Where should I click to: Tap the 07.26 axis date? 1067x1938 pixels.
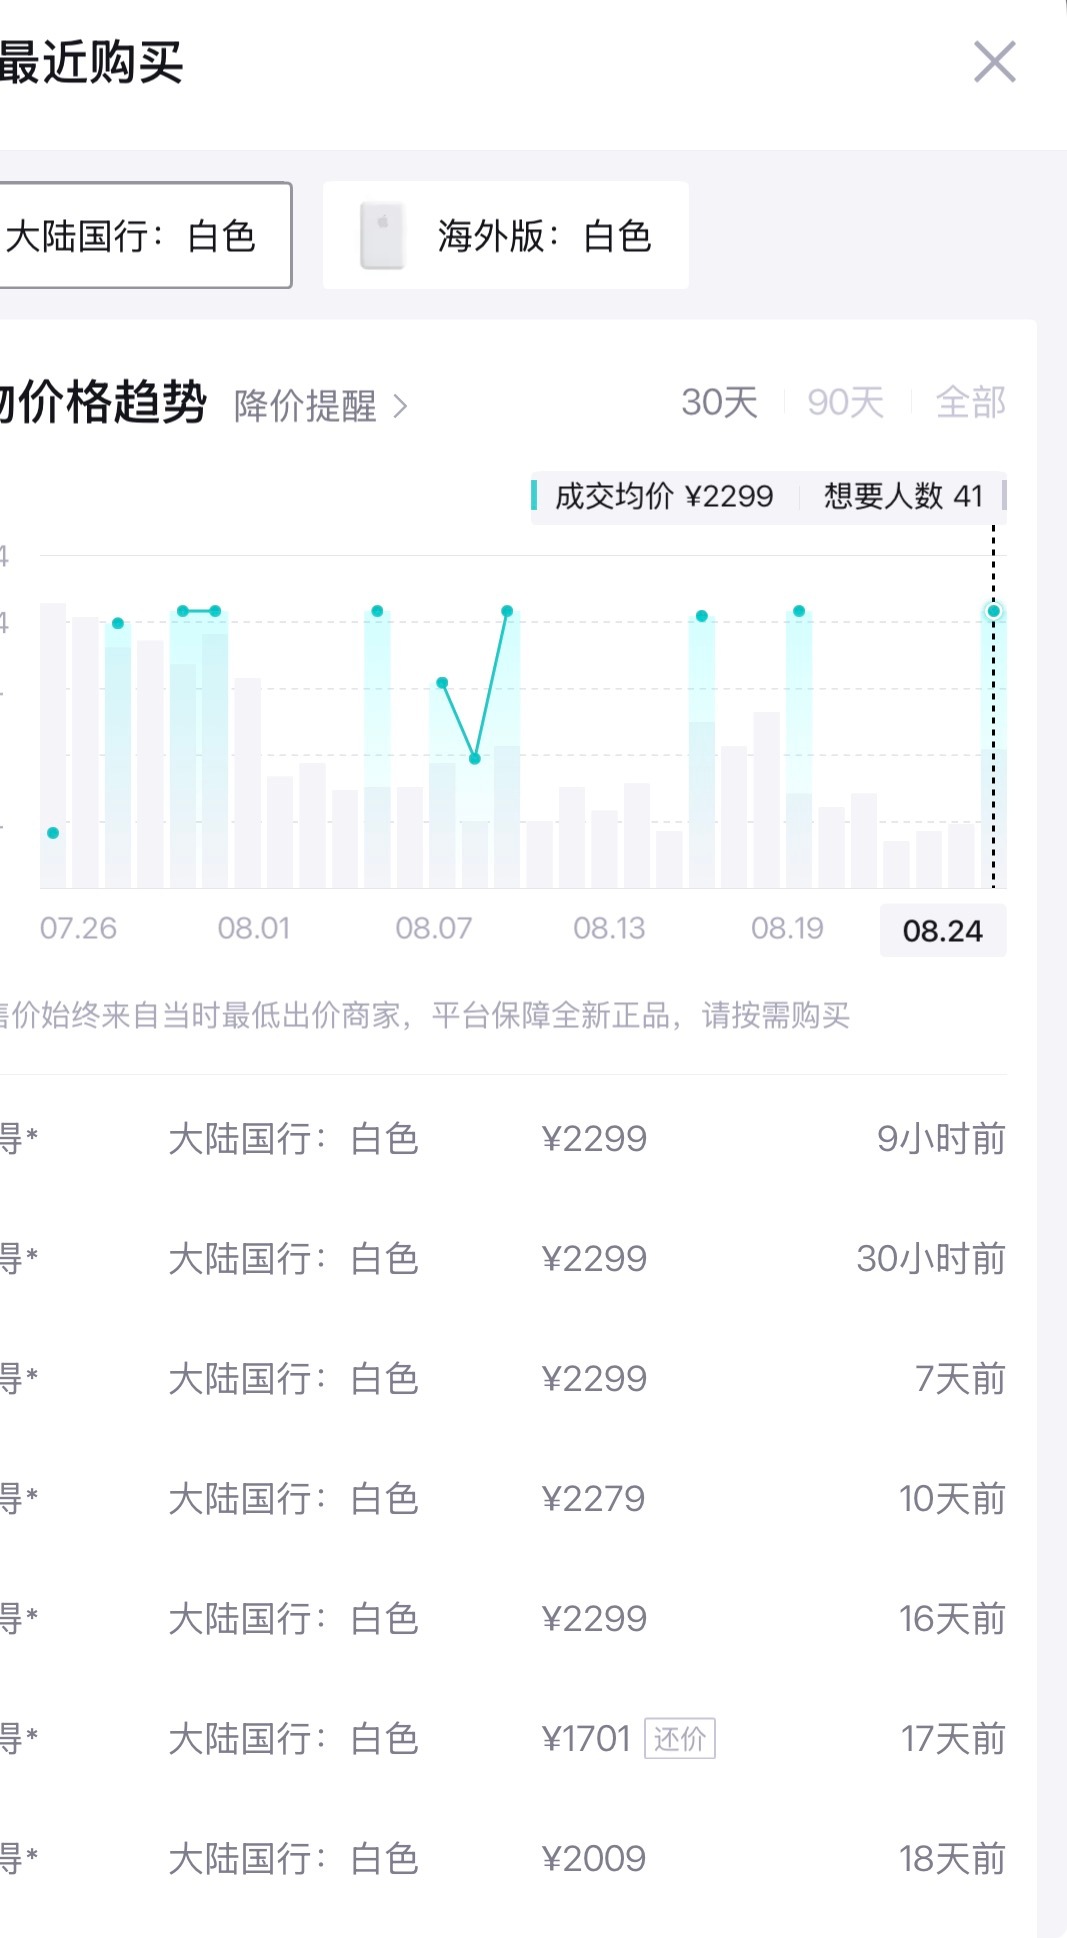point(78,928)
